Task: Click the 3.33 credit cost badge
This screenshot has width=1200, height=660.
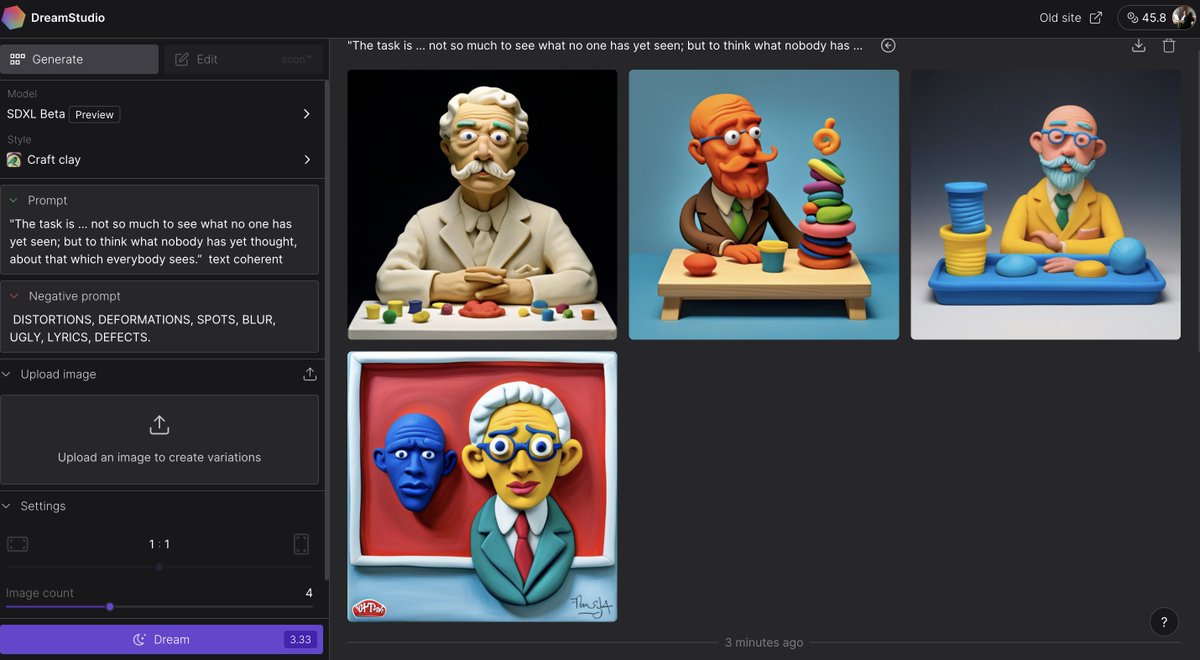Action: pos(300,639)
